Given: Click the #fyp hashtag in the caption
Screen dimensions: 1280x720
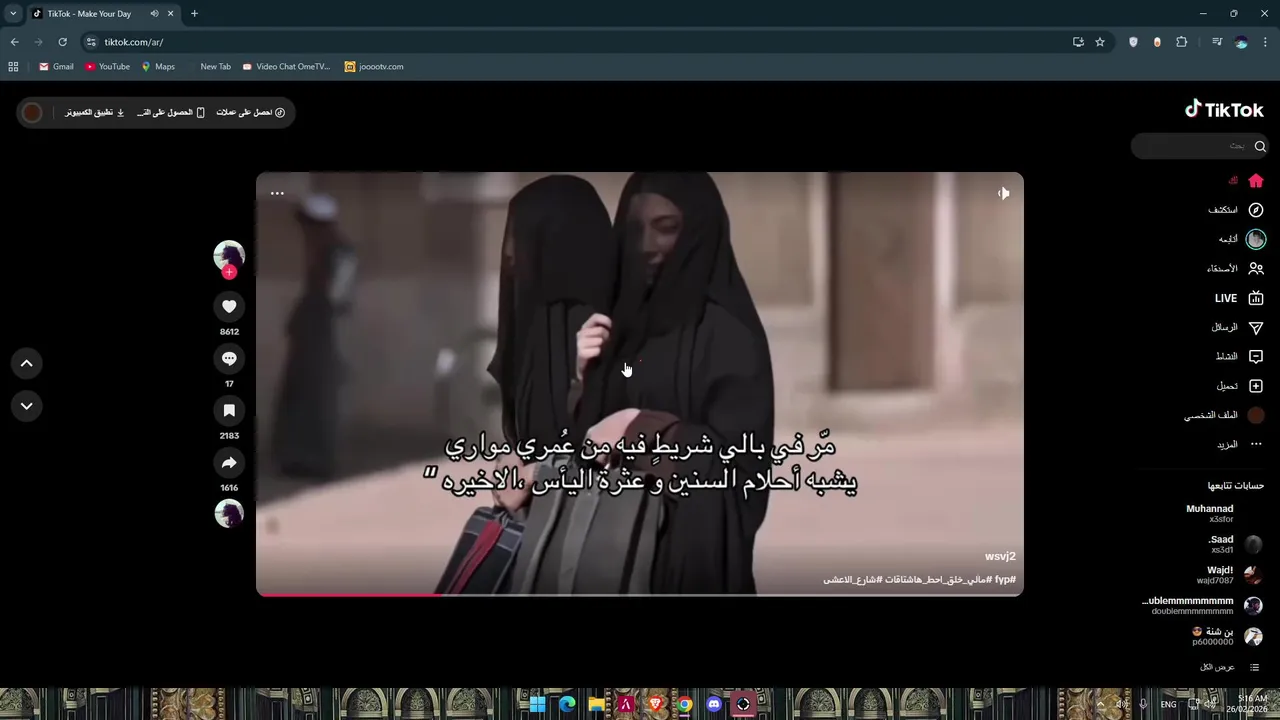Looking at the screenshot, I should [1004, 580].
